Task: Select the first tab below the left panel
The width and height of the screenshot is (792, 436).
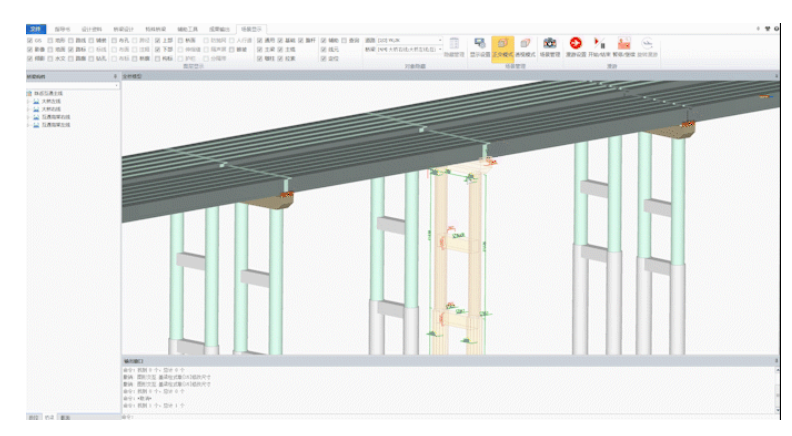Action: (x=33, y=417)
